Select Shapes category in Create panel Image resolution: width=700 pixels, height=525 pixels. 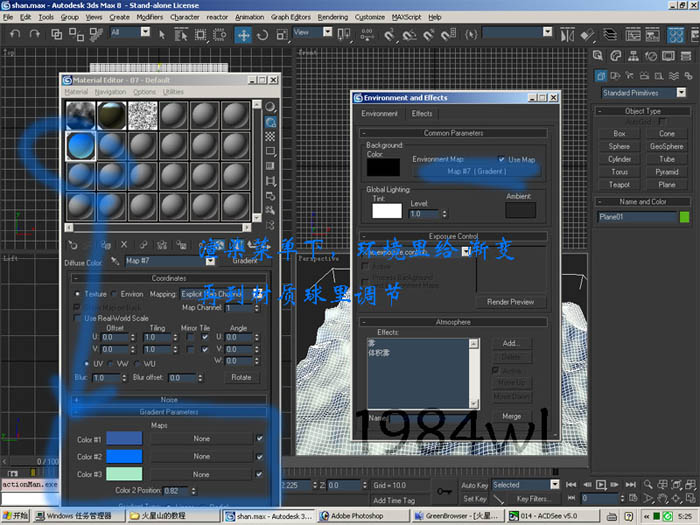615,75
